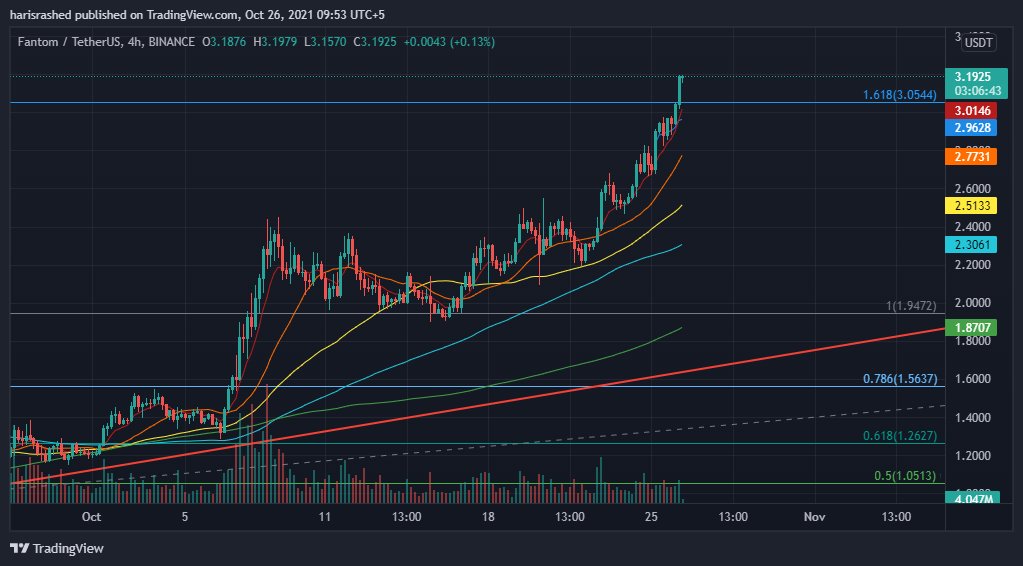Click the Nov label on the time axis

815,518
